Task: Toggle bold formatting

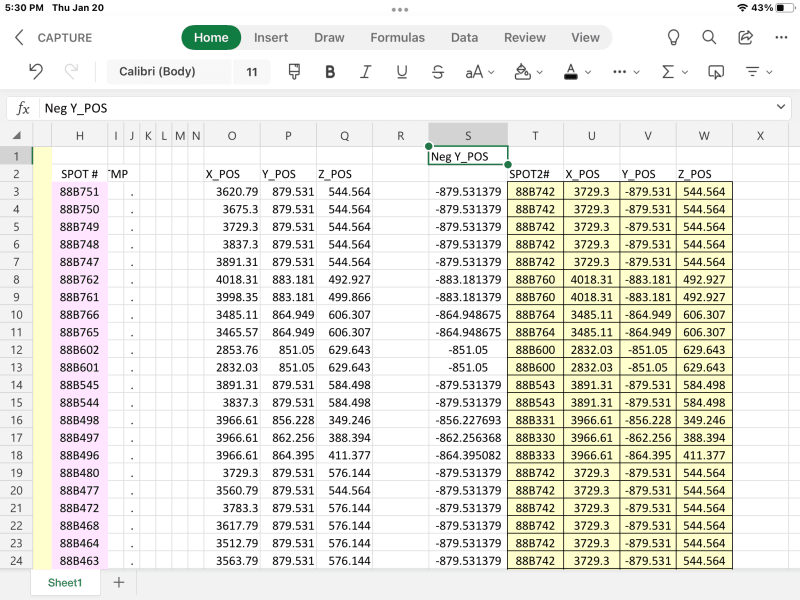Action: [330, 72]
